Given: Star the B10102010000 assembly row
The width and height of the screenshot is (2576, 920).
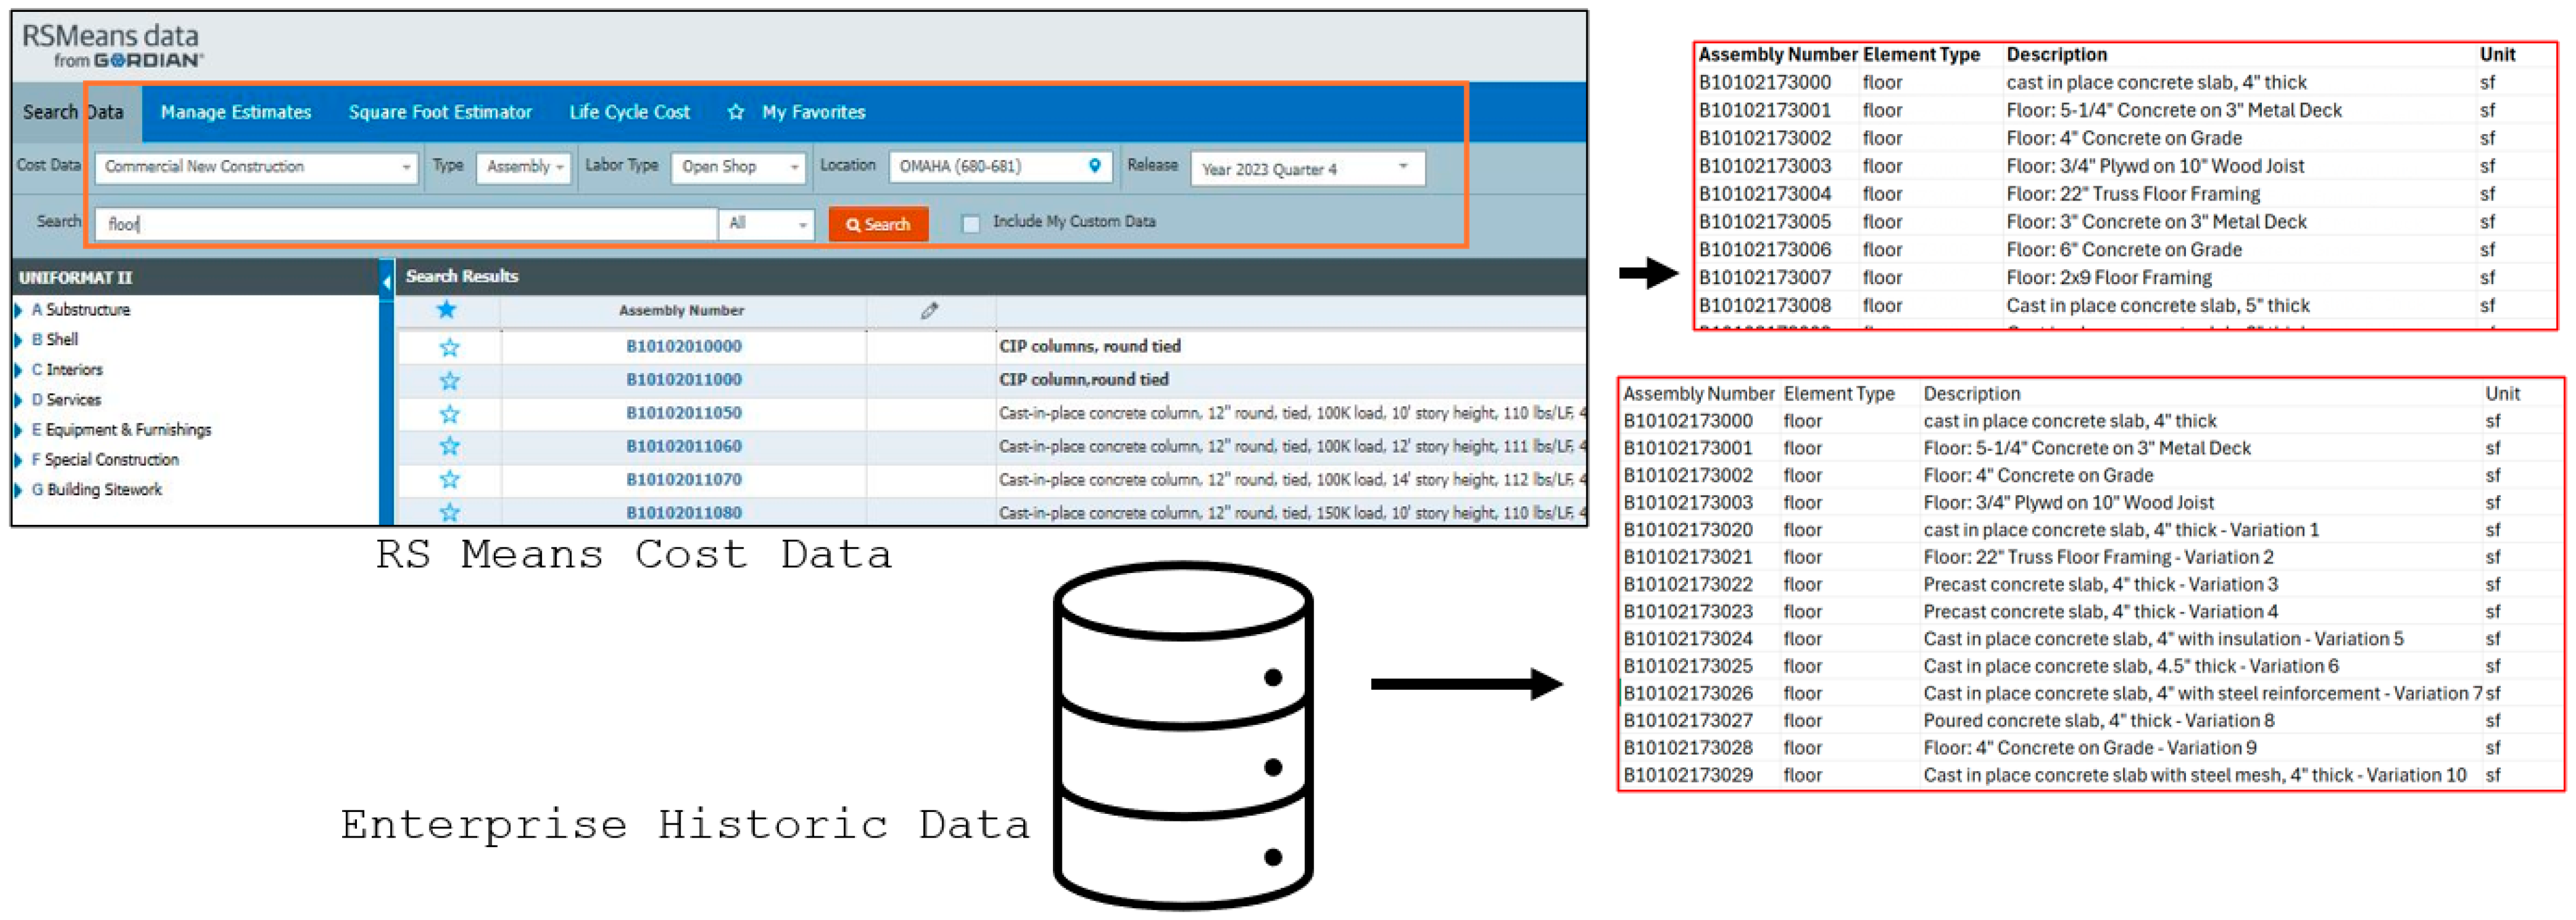Looking at the screenshot, I should [x=449, y=347].
